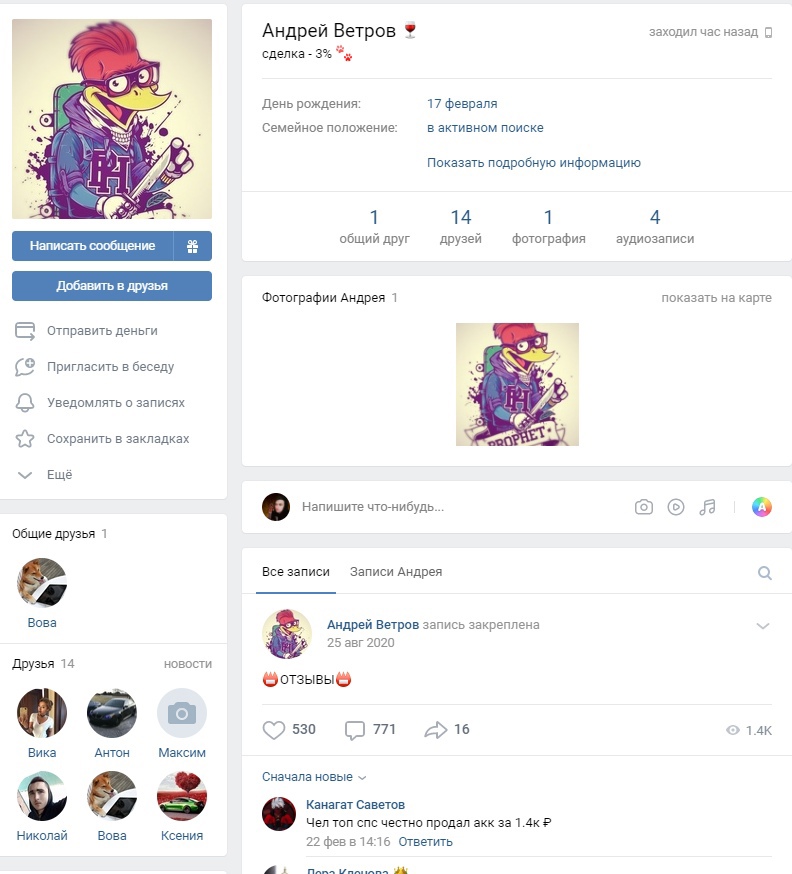
Task: Select the Все записи tab
Action: tap(295, 572)
